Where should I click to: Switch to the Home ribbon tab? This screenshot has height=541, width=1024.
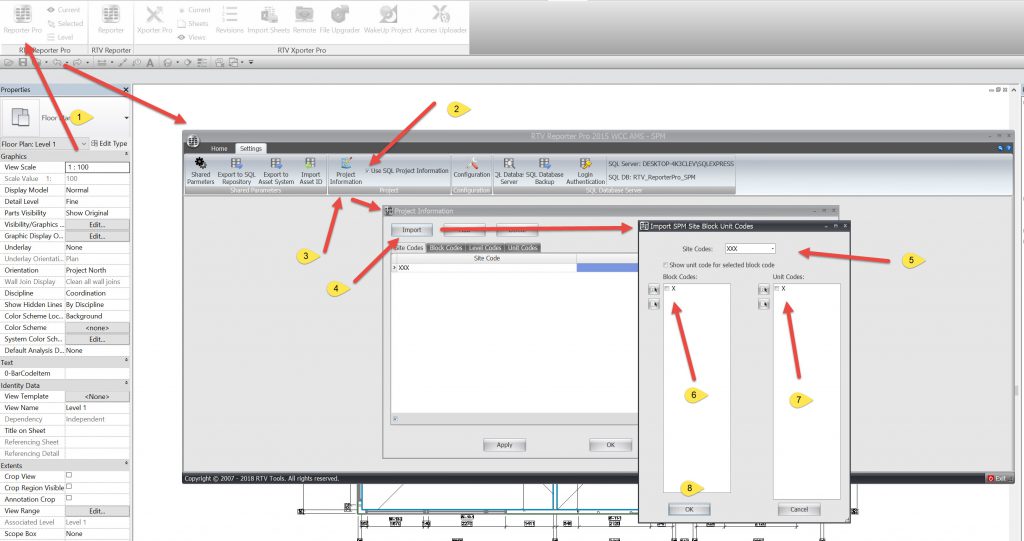219,148
